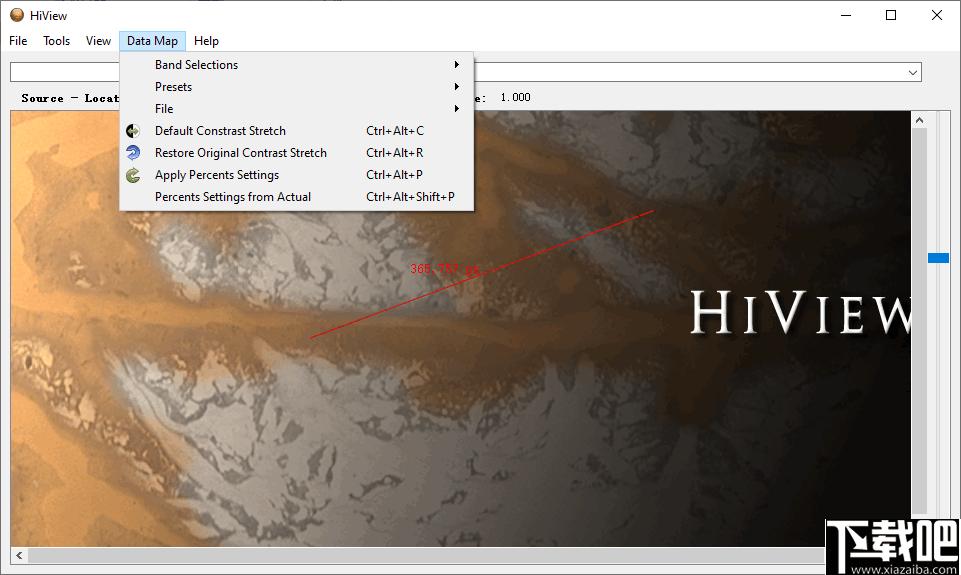Screen dimensions: 961x575
Task: Select Percents Settings from Actual
Action: pos(297,197)
